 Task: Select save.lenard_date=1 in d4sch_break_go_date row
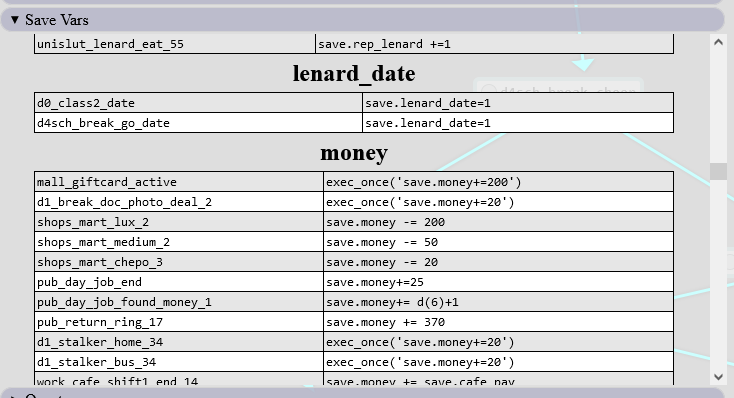point(518,123)
